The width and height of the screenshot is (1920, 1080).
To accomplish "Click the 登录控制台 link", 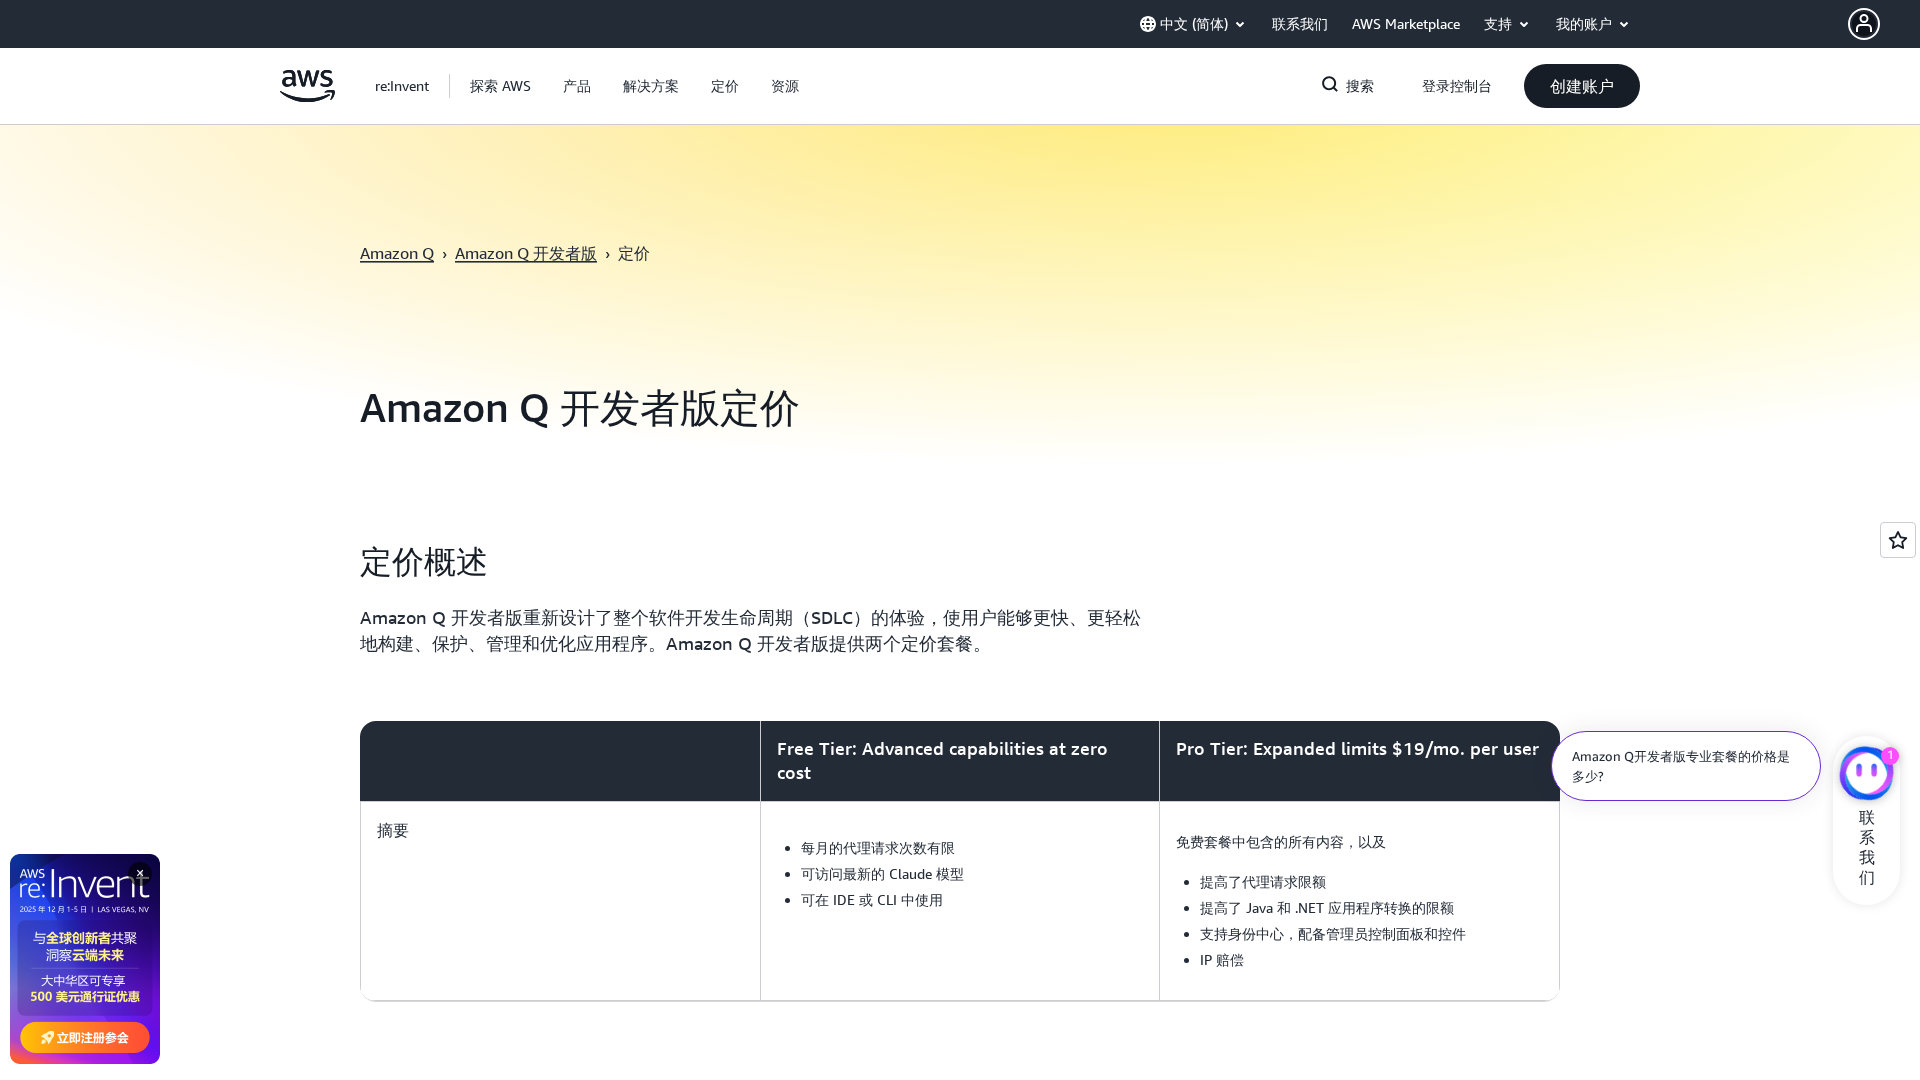I will tap(1456, 86).
